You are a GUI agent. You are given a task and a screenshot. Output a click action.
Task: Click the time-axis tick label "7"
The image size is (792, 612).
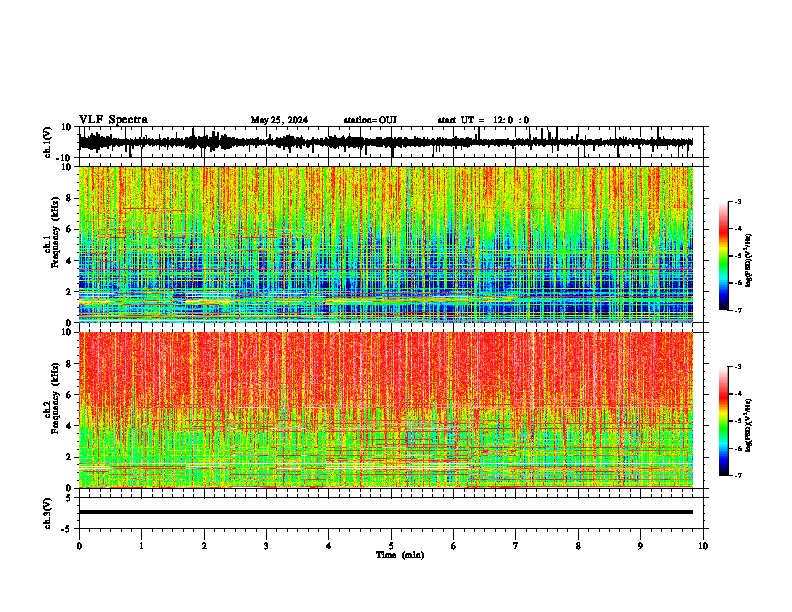(x=516, y=546)
